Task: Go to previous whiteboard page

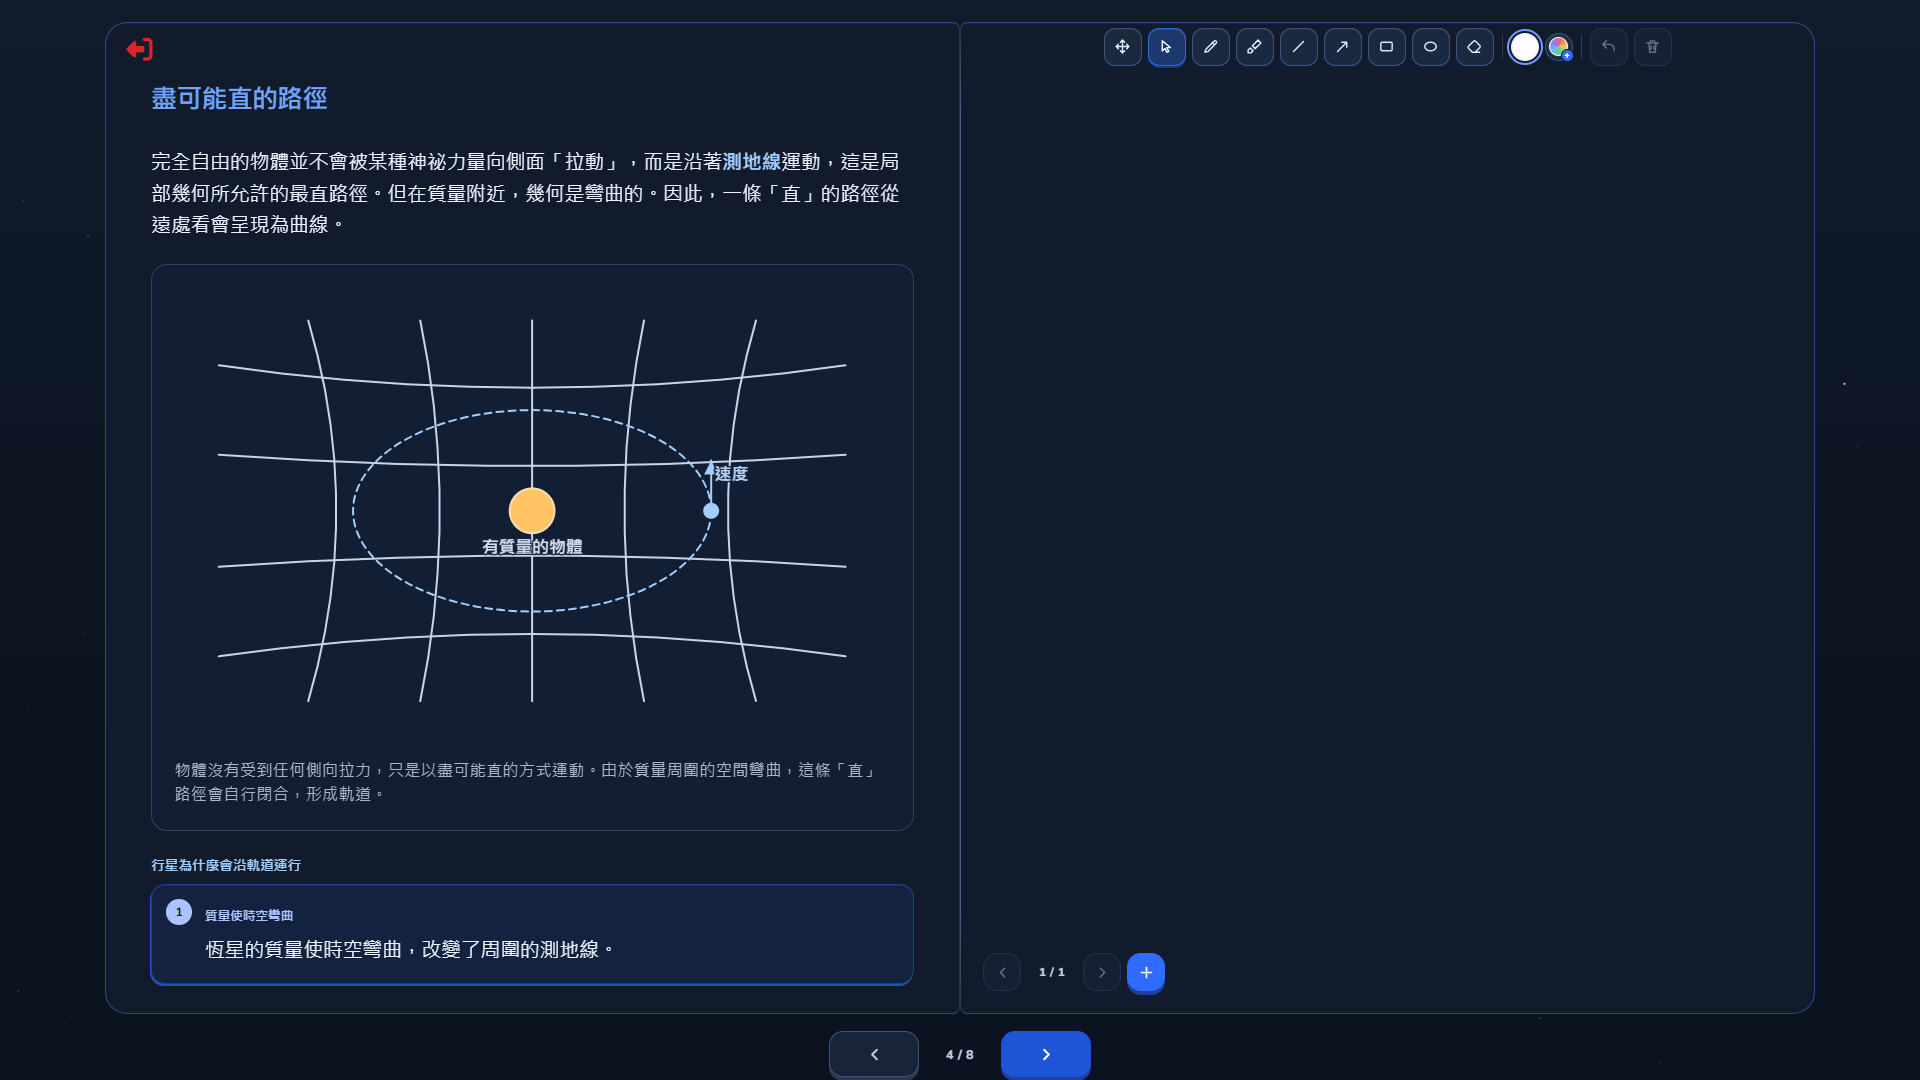Action: tap(1002, 972)
